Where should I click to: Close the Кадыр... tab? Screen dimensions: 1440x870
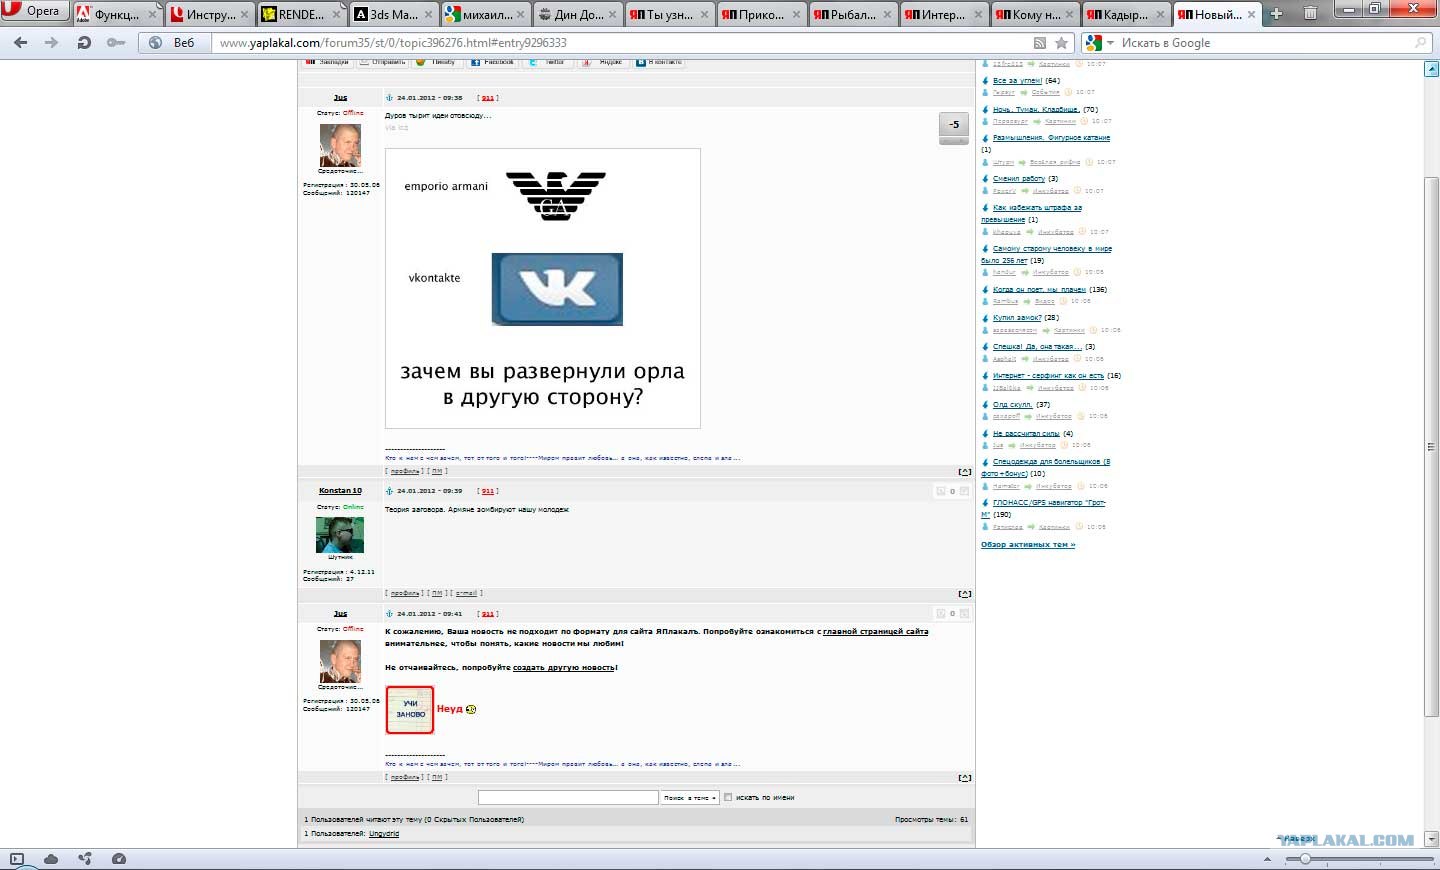tap(1160, 15)
